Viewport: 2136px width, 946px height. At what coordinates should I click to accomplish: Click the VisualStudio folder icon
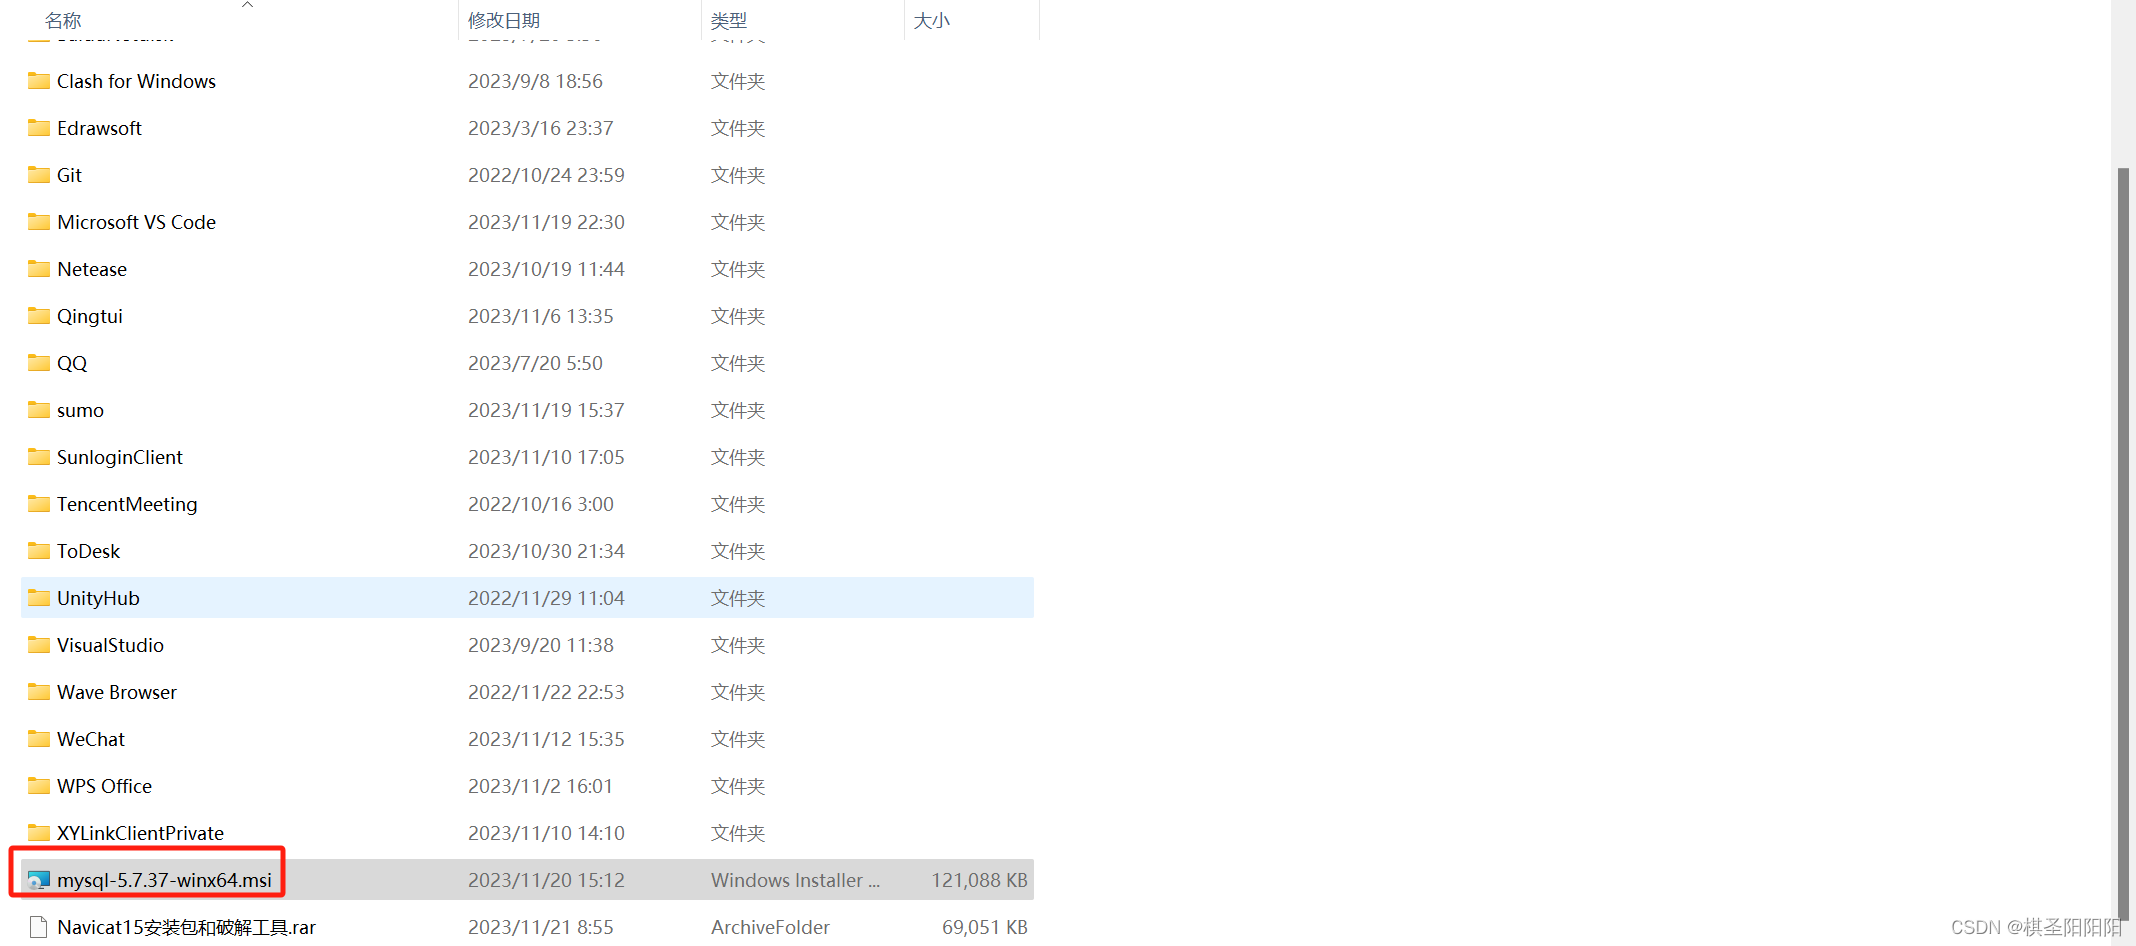(x=39, y=645)
